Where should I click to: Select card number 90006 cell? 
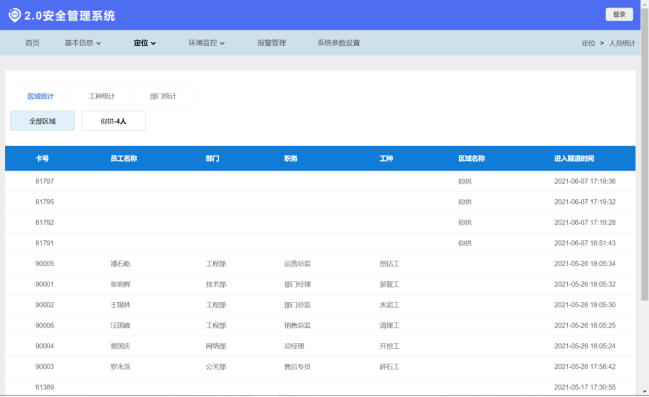45,326
